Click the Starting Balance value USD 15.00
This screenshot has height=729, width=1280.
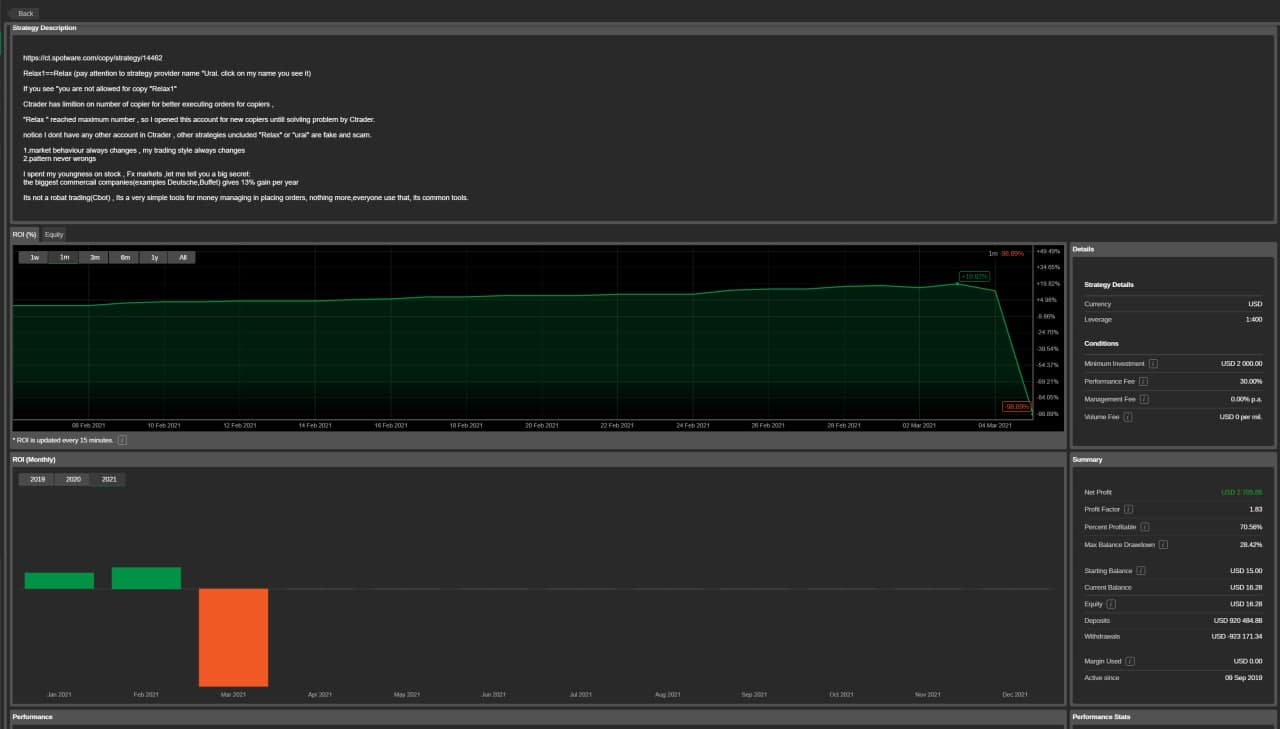click(1246, 571)
